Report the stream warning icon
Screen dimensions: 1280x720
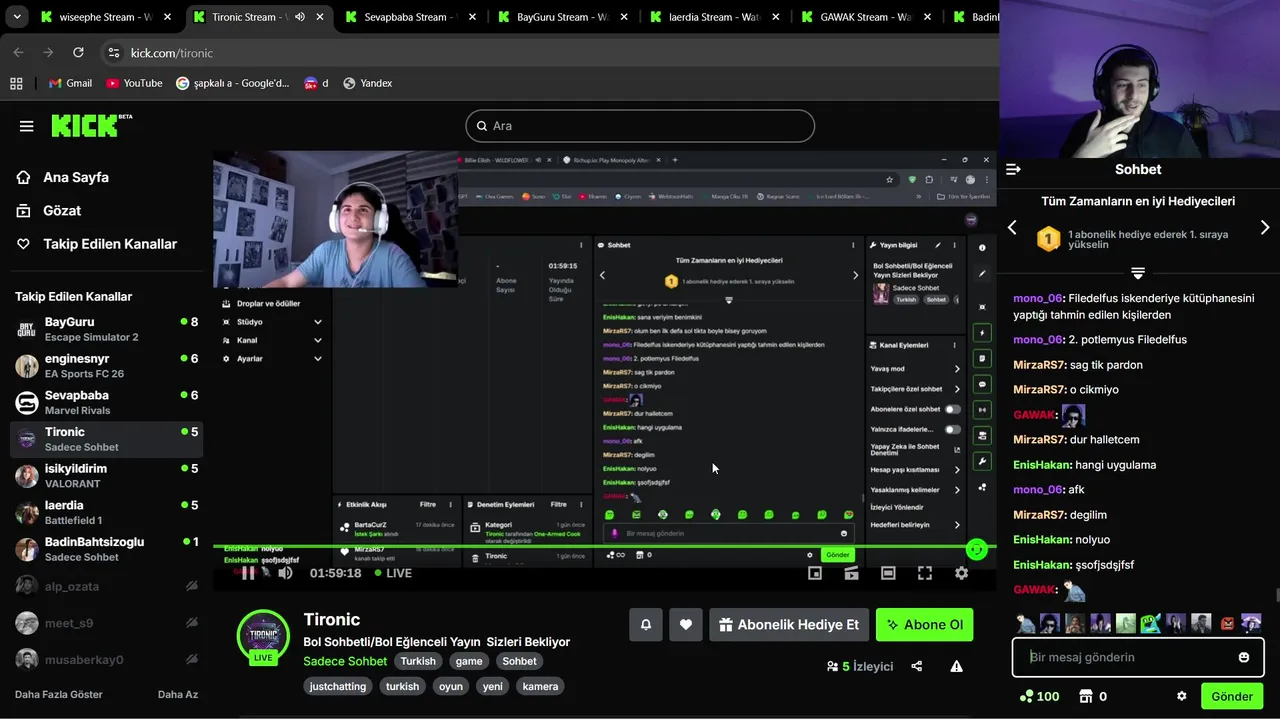pos(957,666)
